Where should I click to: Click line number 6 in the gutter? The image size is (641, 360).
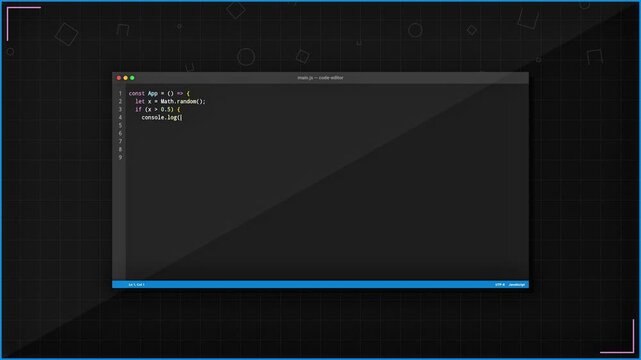pyautogui.click(x=120, y=133)
